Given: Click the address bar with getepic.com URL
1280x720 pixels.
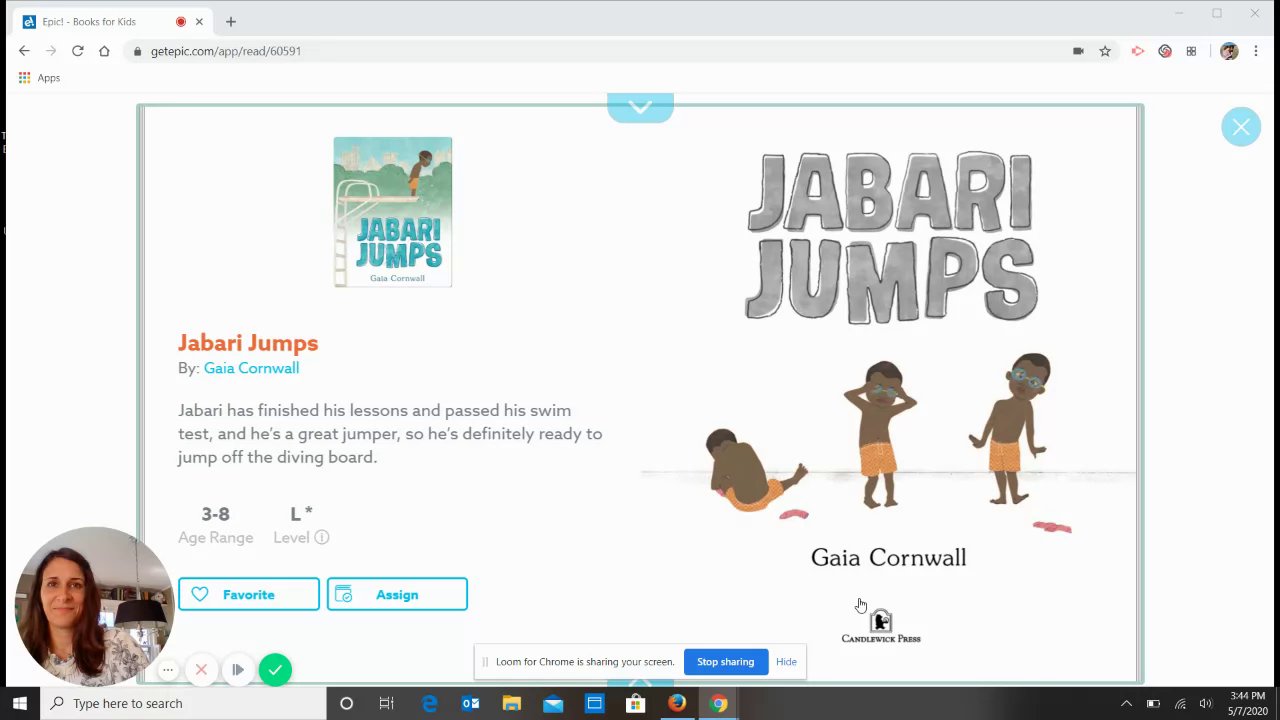Looking at the screenshot, I should [600, 51].
